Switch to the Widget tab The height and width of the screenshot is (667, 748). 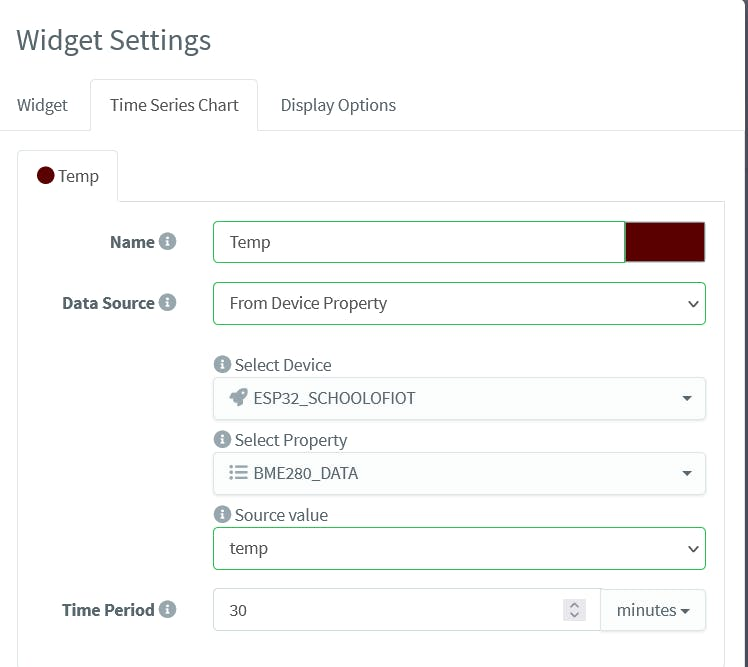pyautogui.click(x=43, y=105)
